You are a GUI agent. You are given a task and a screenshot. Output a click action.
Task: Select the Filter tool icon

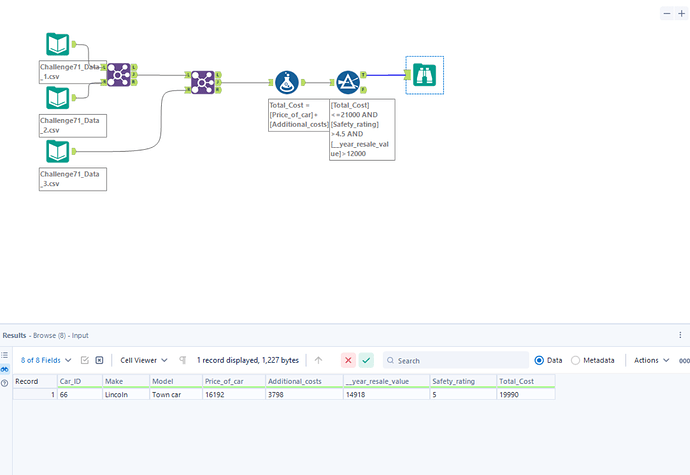pyautogui.click(x=348, y=82)
